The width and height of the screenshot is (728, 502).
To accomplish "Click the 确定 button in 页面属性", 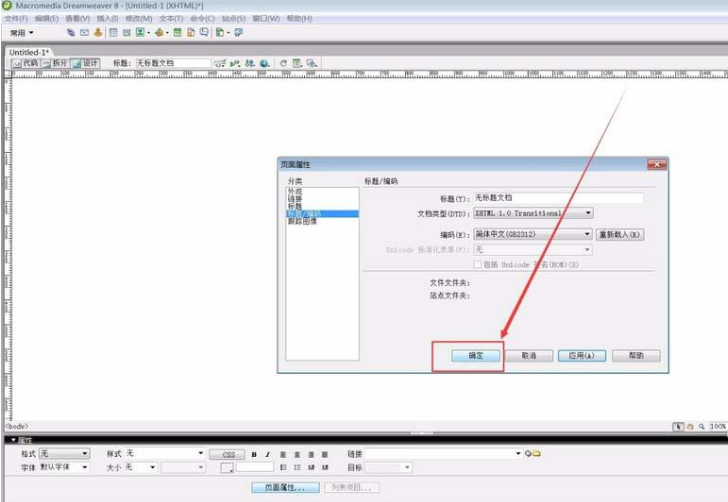I will tap(476, 356).
